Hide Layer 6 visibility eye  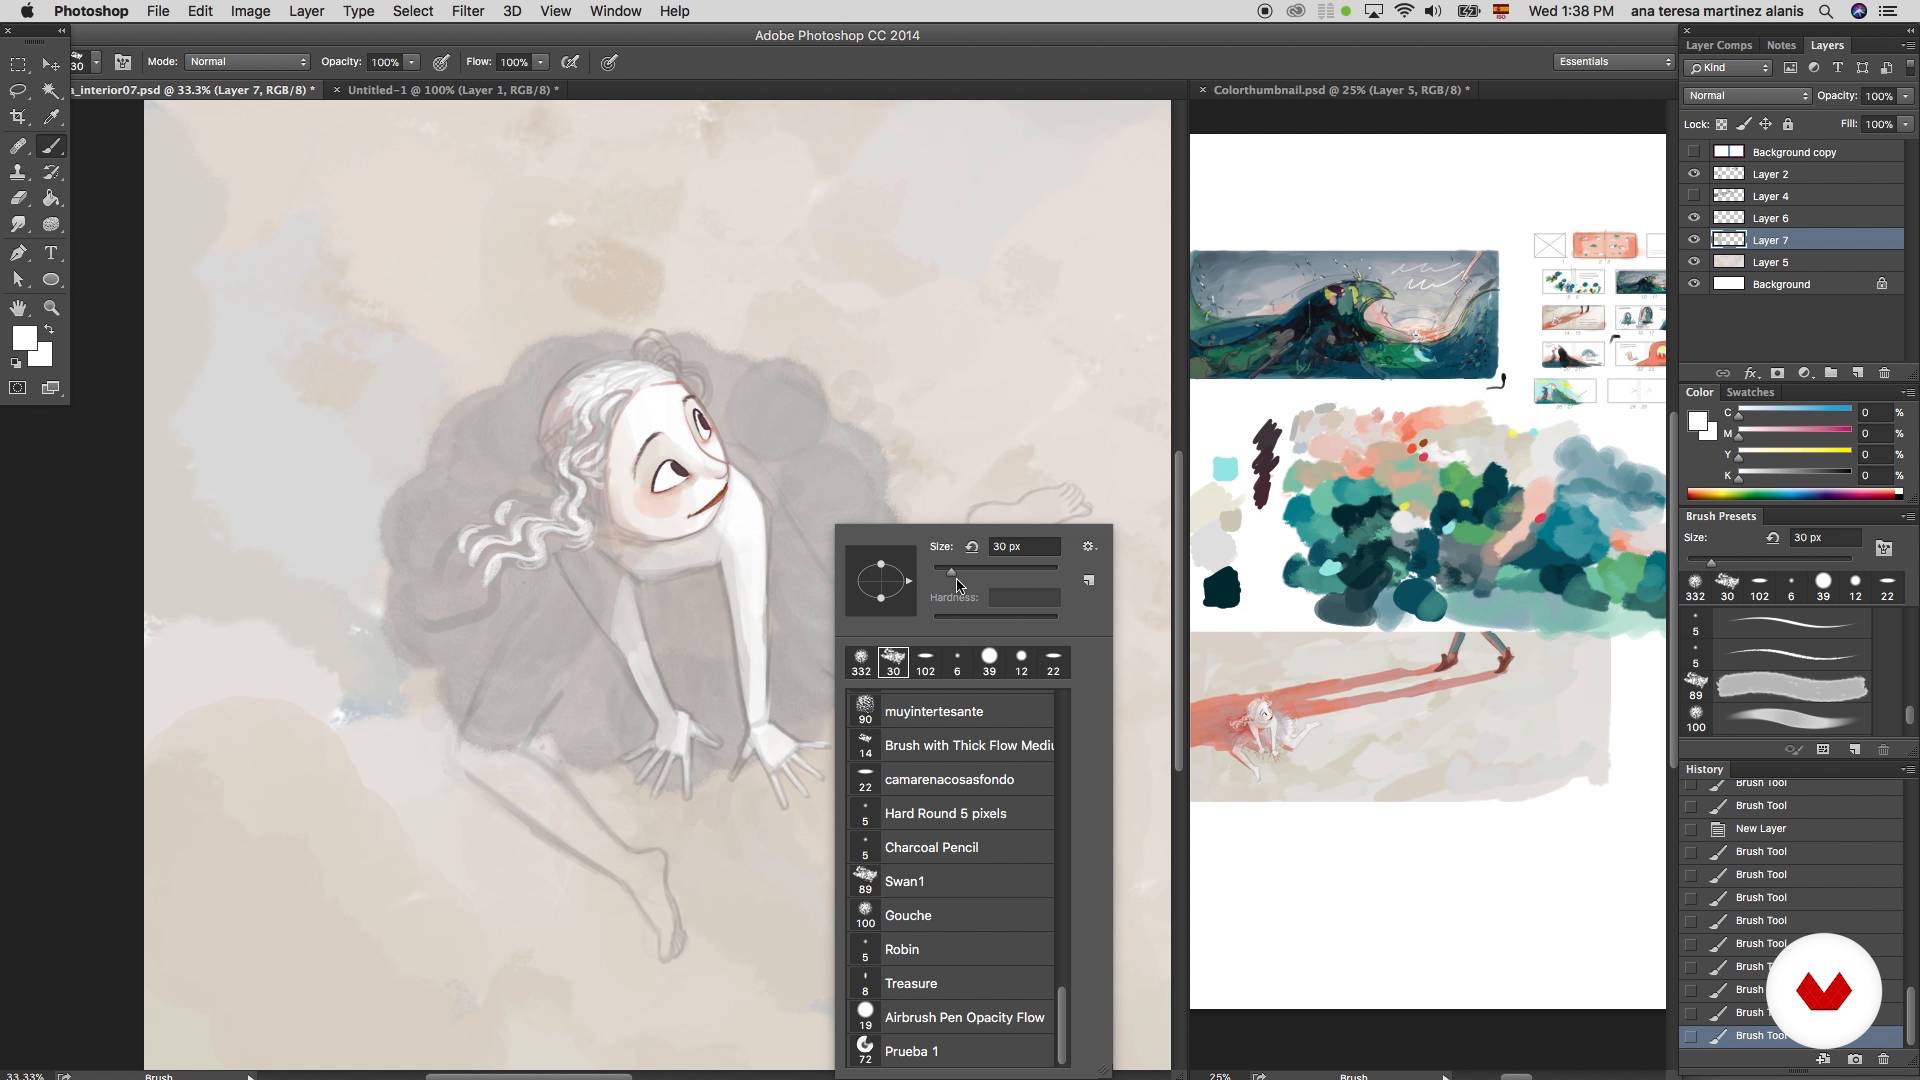pyautogui.click(x=1693, y=218)
